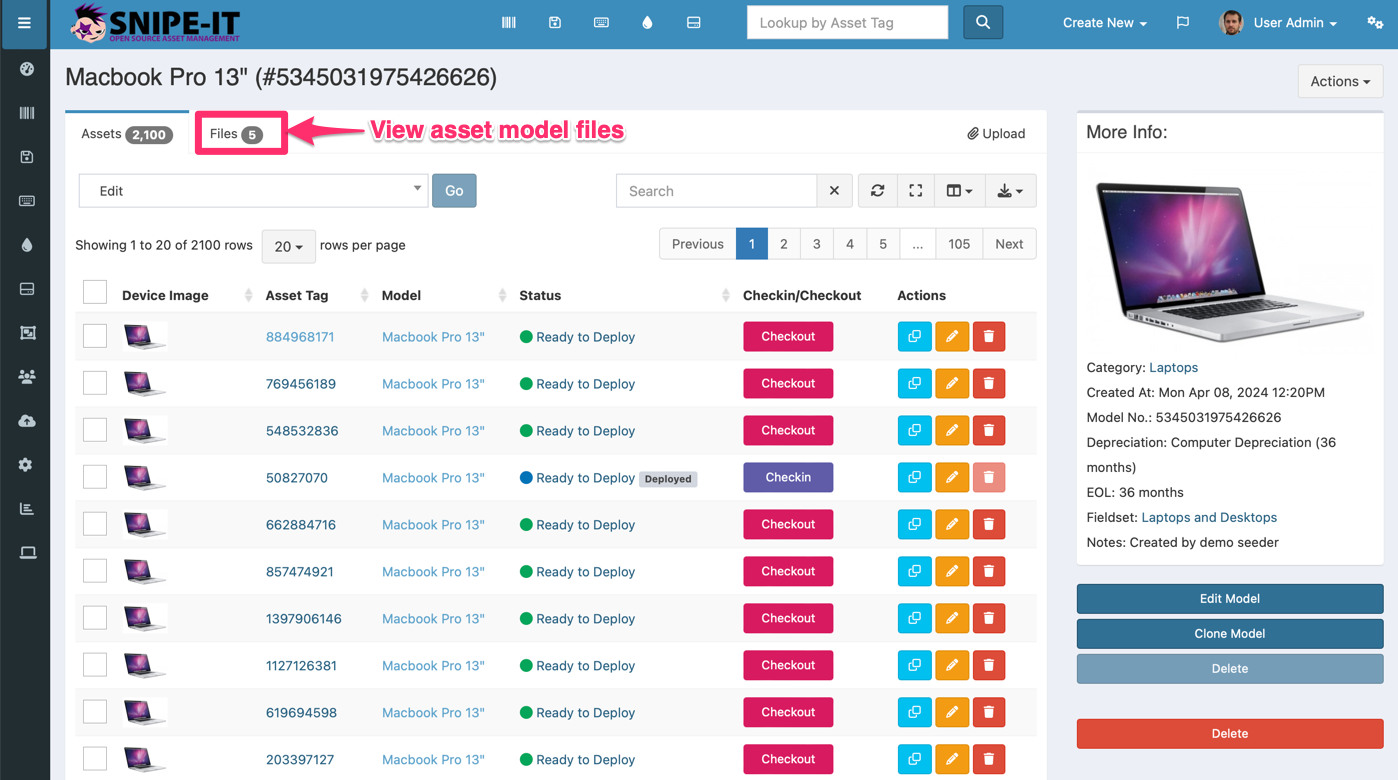Open the admin settings gears icon at the top right
The width and height of the screenshot is (1398, 780).
[1375, 22]
